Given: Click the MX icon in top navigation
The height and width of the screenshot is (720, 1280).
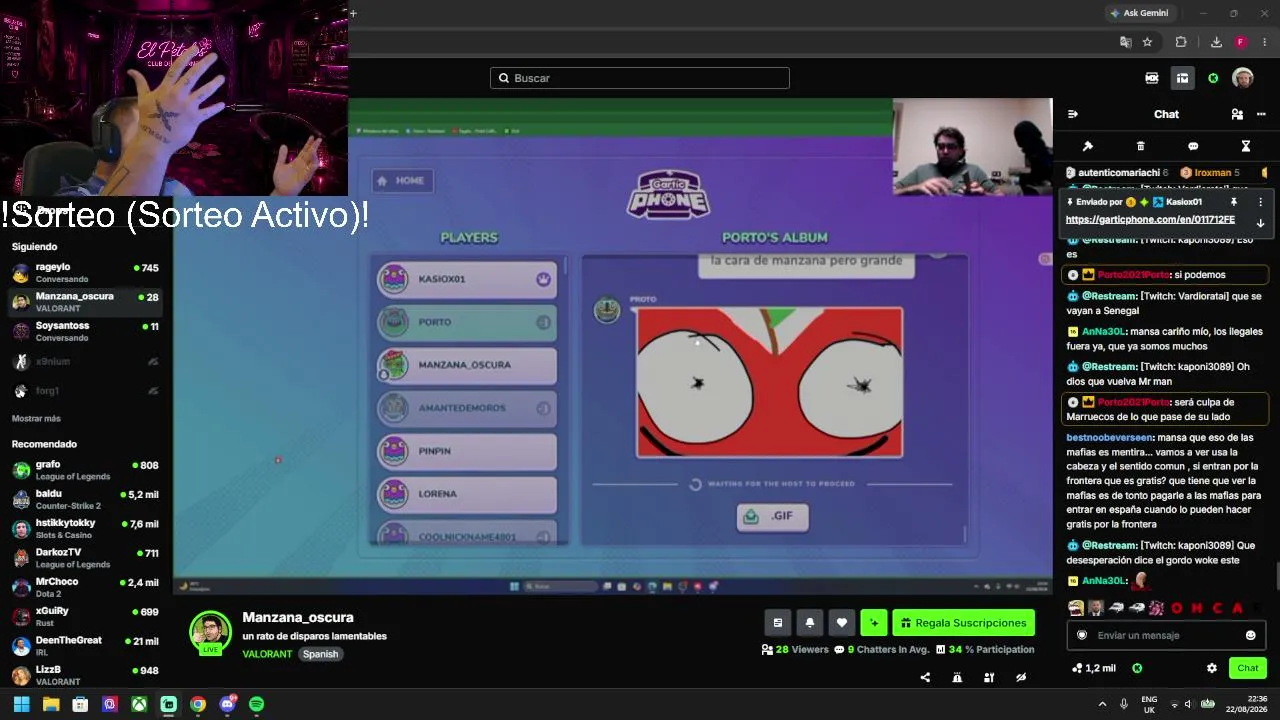Looking at the screenshot, I should click(1152, 78).
